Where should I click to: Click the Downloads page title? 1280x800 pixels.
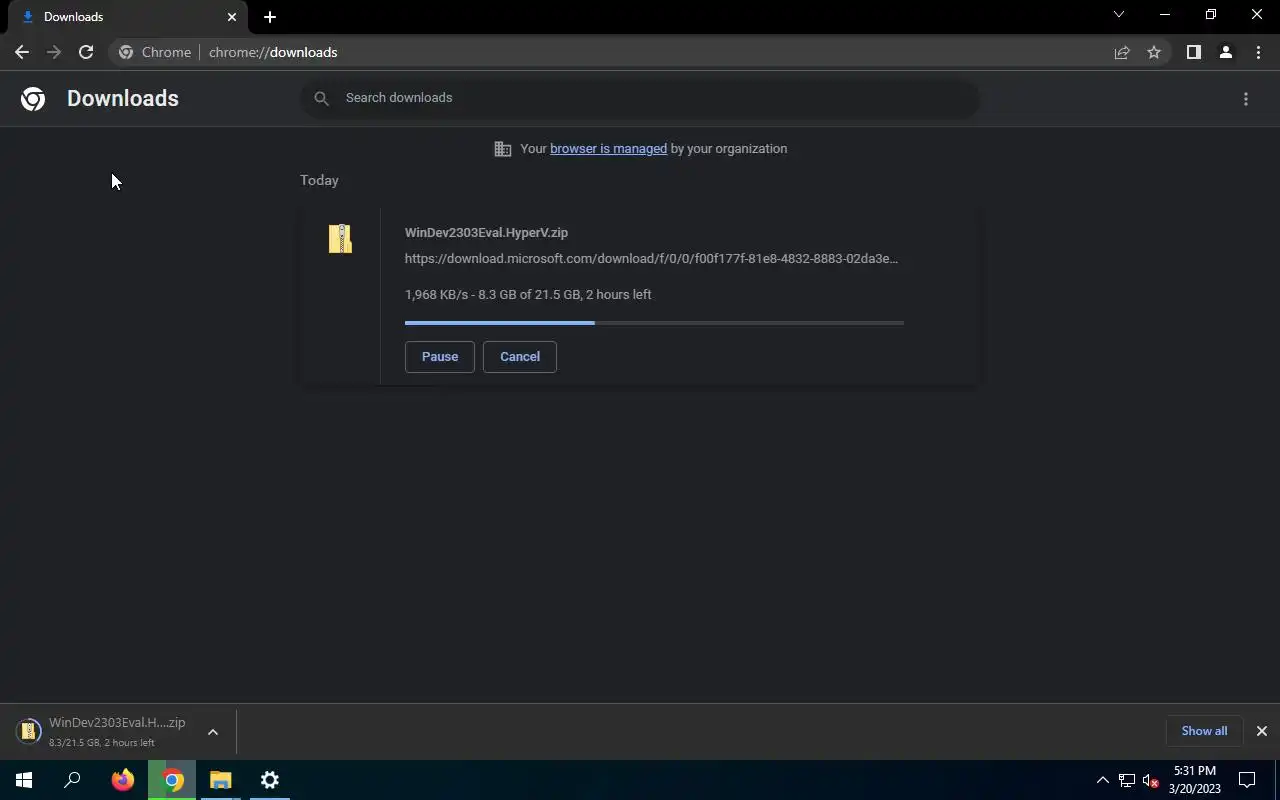tap(123, 98)
